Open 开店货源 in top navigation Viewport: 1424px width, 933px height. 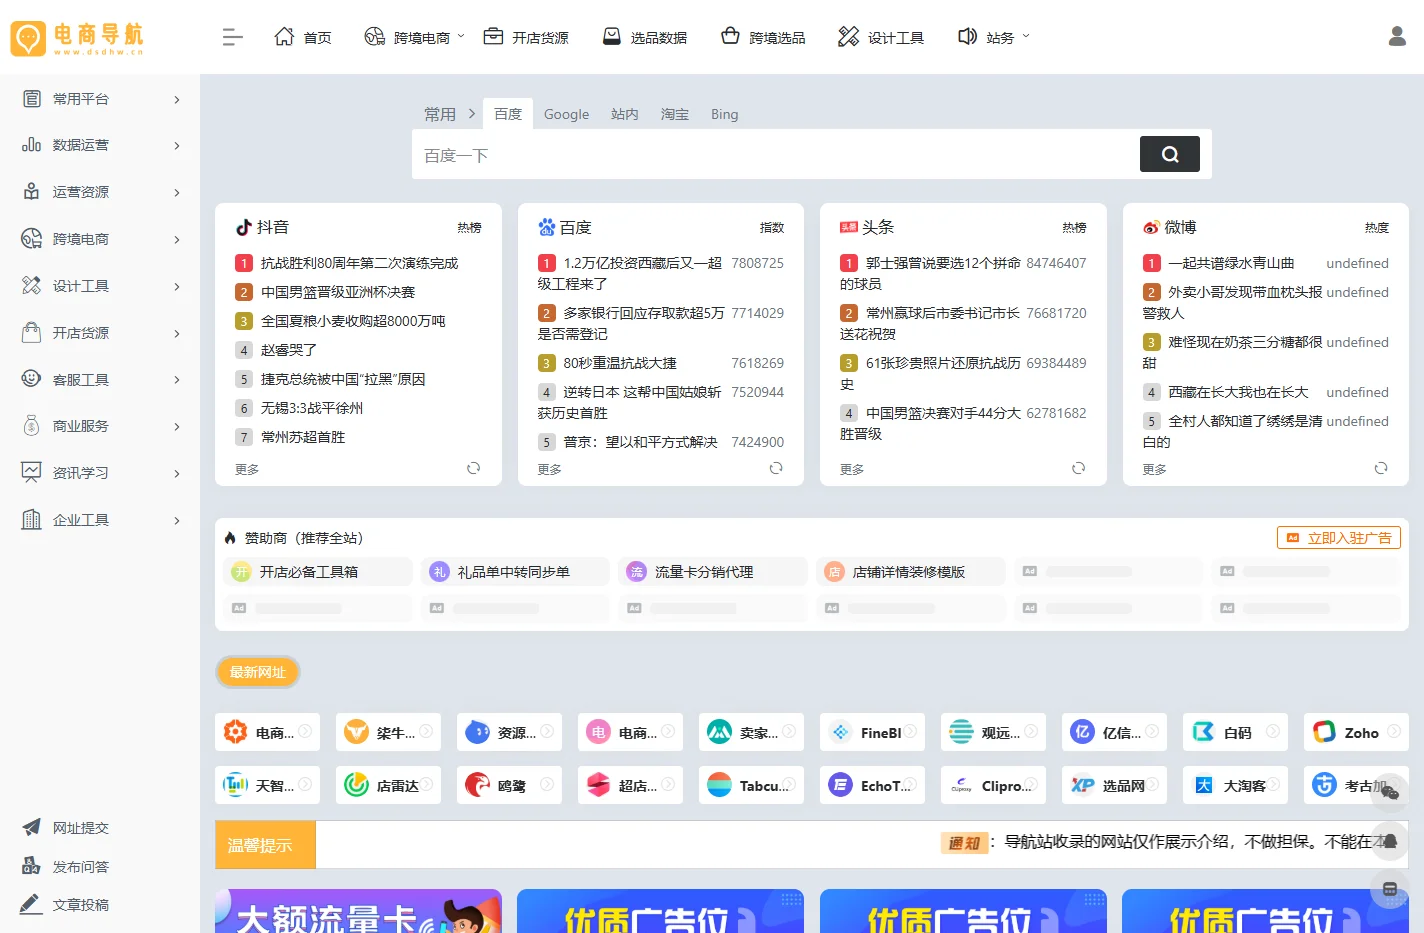coord(526,37)
